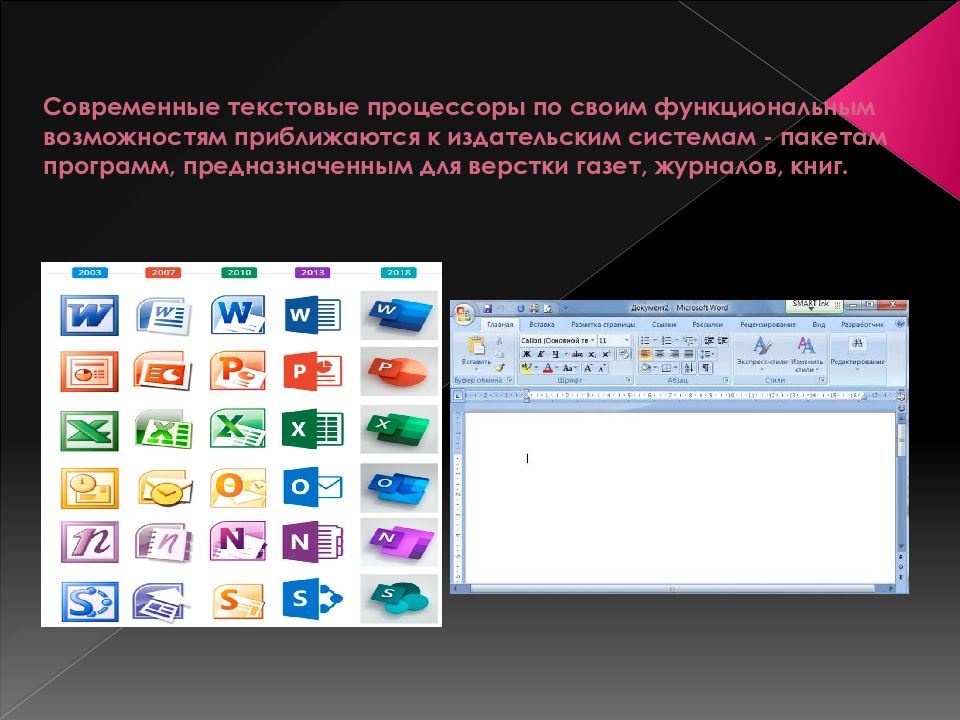Click the Clear Formatting icon
The height and width of the screenshot is (720, 960).
(x=624, y=354)
